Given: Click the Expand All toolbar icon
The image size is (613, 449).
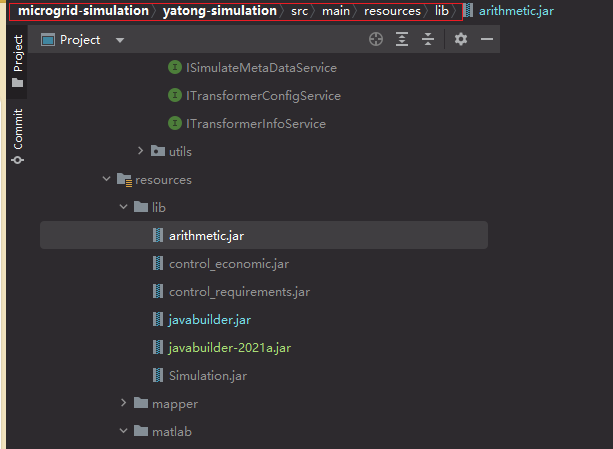Looking at the screenshot, I should click(x=402, y=39).
